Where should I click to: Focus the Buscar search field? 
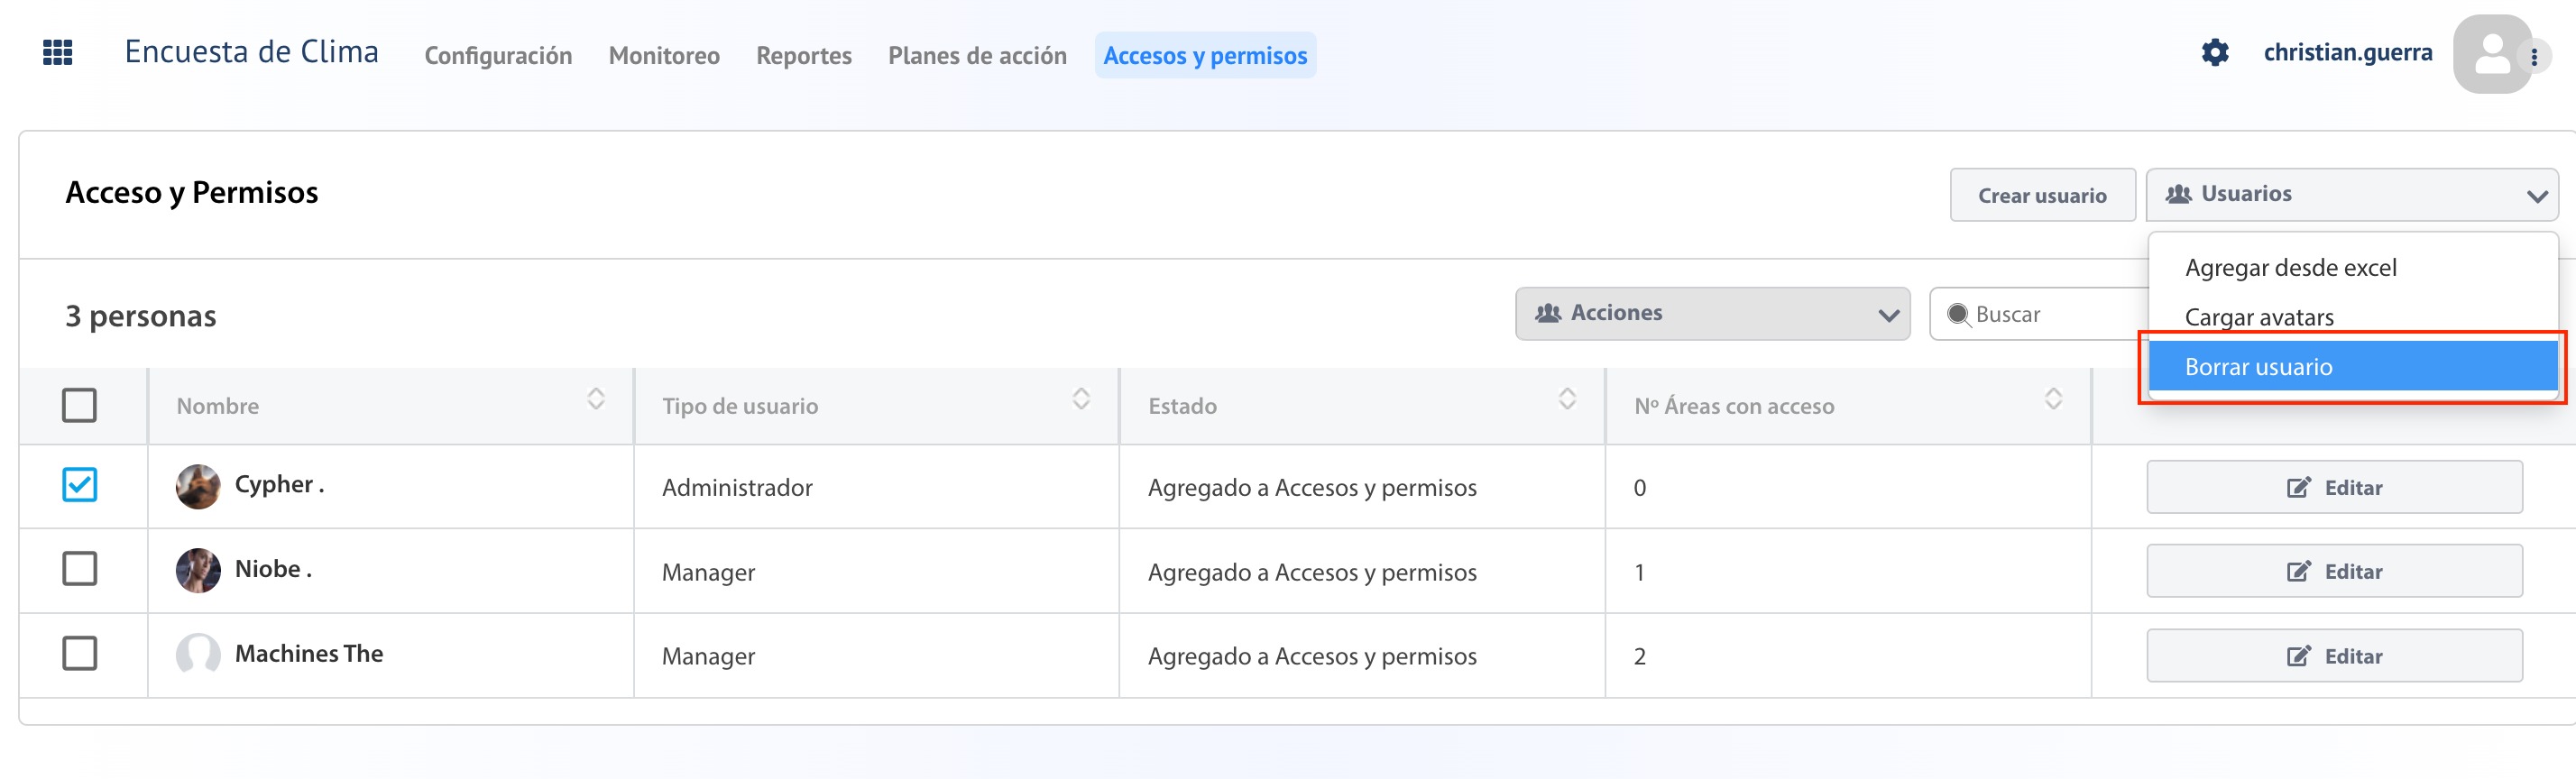tap(2040, 314)
